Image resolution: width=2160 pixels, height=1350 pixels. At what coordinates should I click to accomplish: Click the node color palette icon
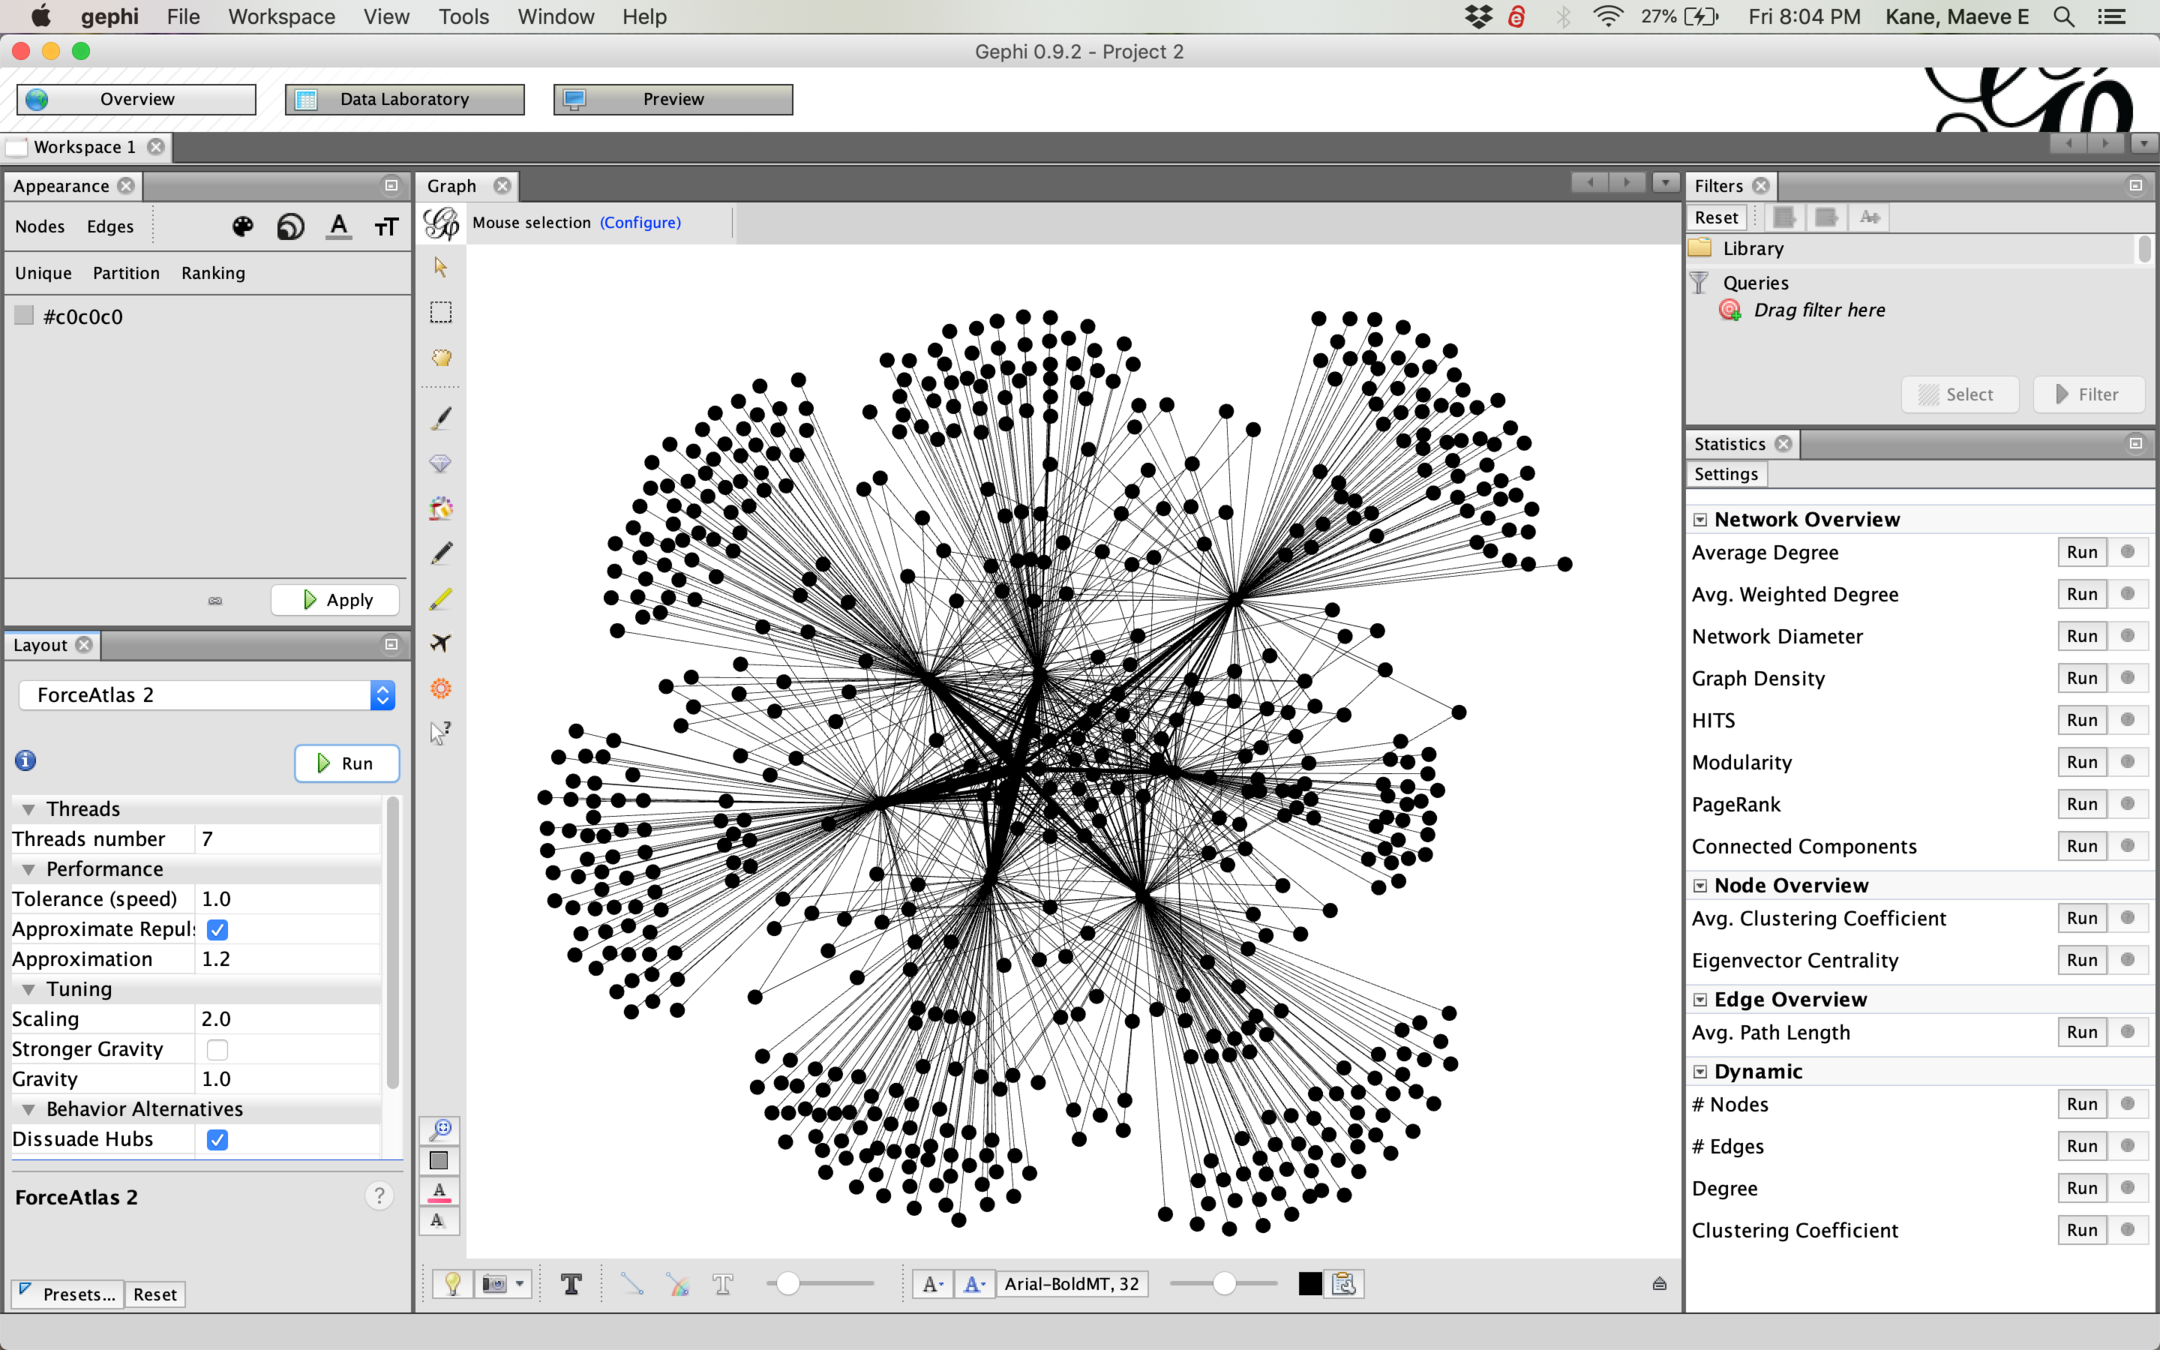coord(242,227)
